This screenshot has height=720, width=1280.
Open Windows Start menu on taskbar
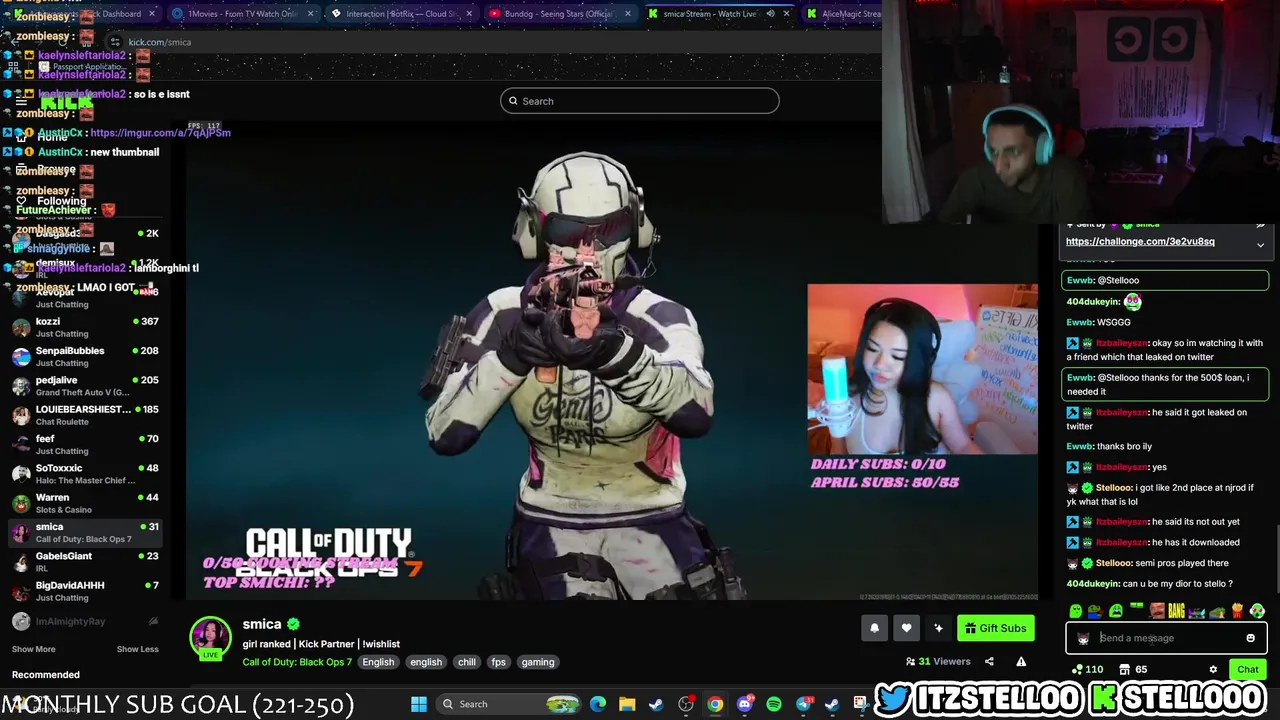(x=419, y=704)
